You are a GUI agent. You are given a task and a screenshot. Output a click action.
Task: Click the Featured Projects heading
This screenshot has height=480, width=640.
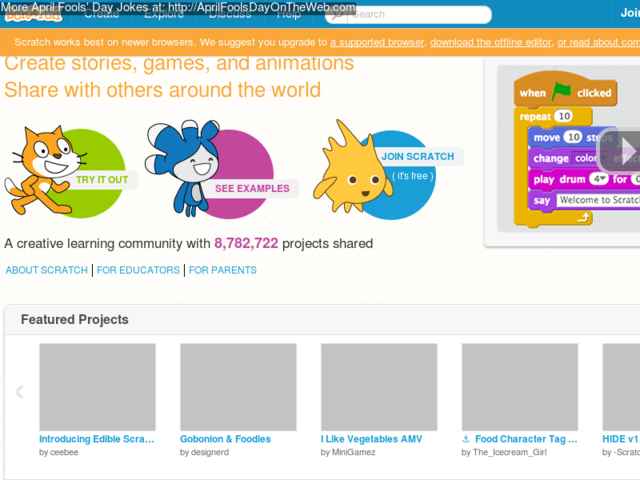74,319
